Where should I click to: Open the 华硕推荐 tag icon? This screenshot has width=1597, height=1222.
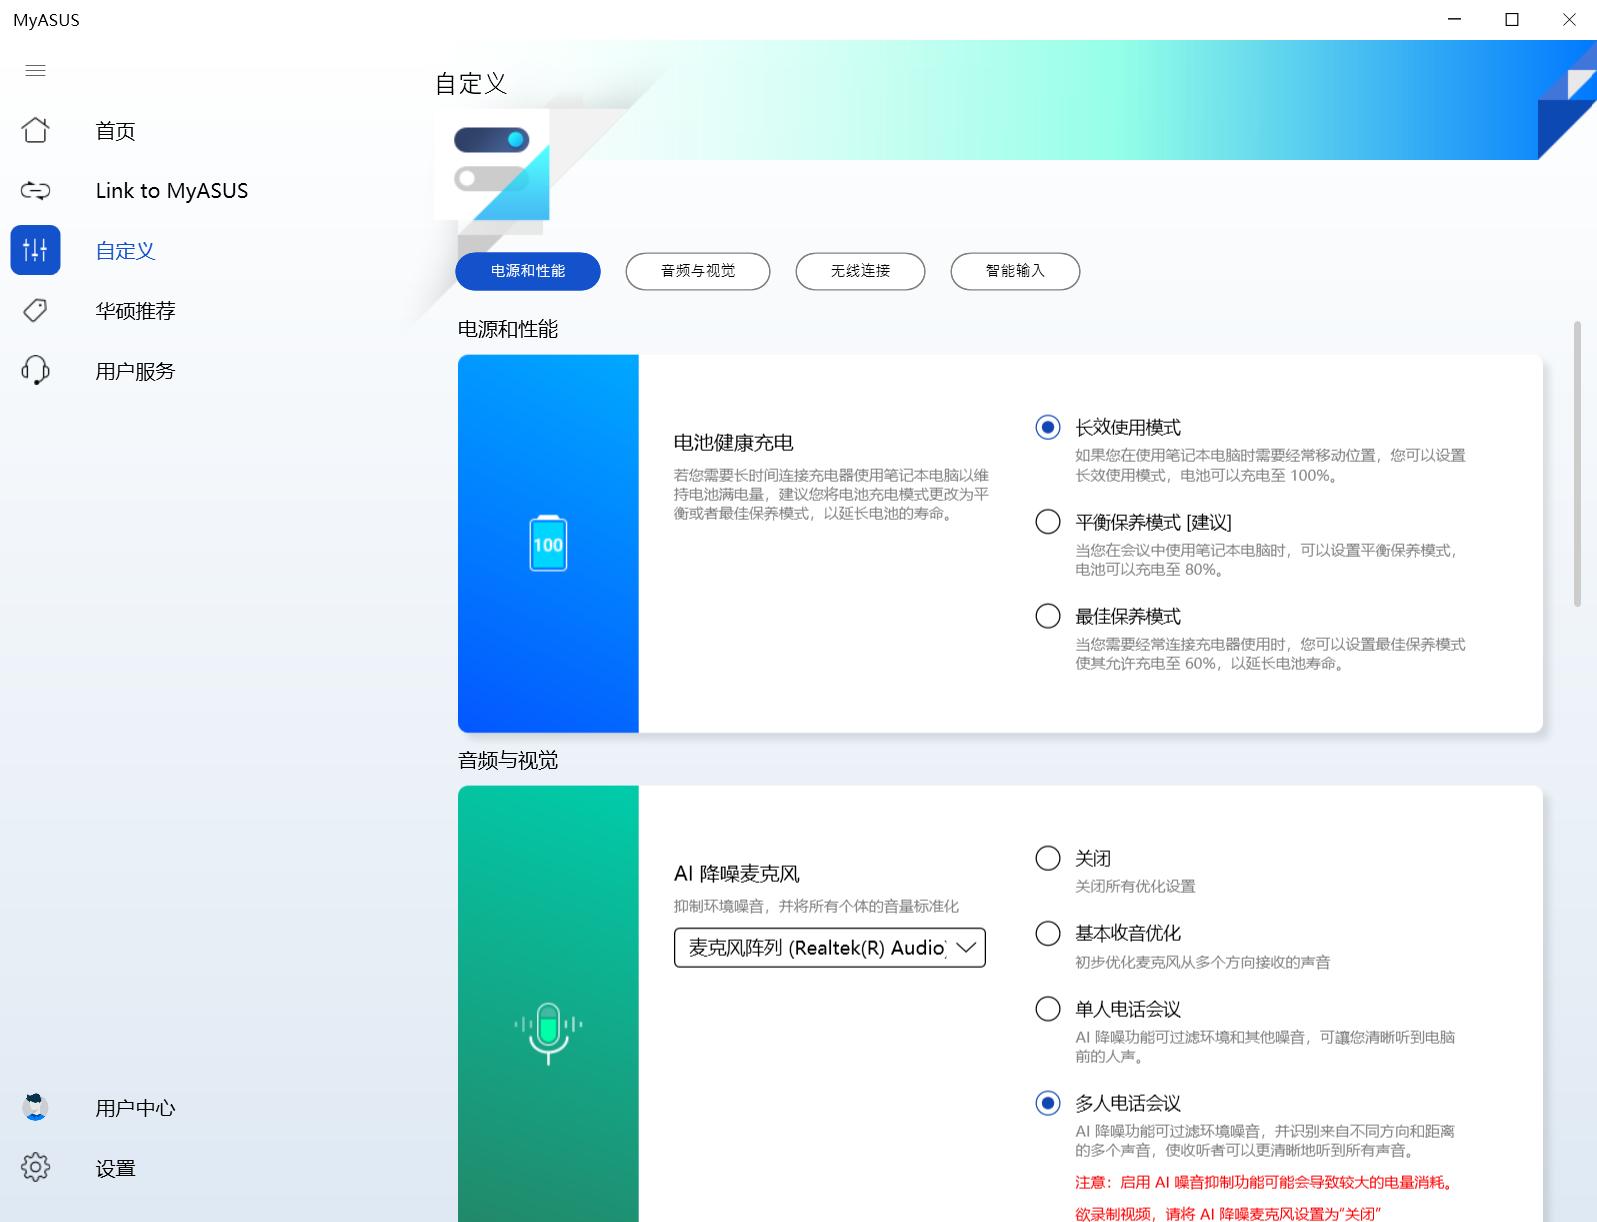[x=35, y=310]
